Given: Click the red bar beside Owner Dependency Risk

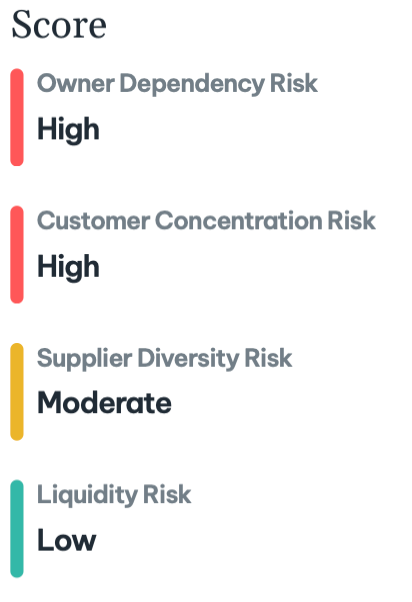Looking at the screenshot, I should pos(17,117).
